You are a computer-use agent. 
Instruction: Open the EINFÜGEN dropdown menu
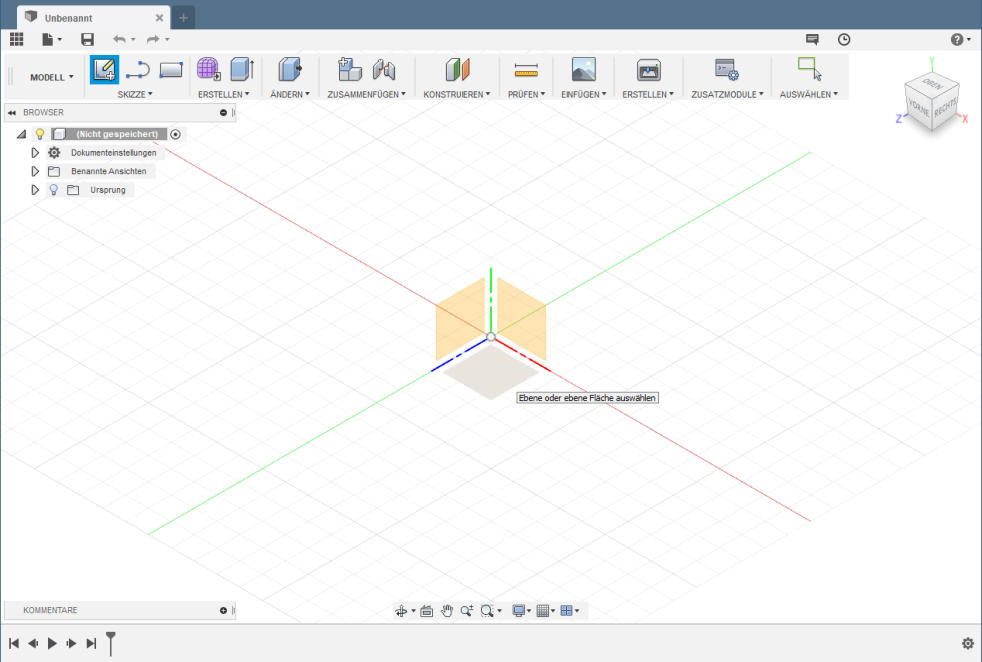[x=584, y=95]
